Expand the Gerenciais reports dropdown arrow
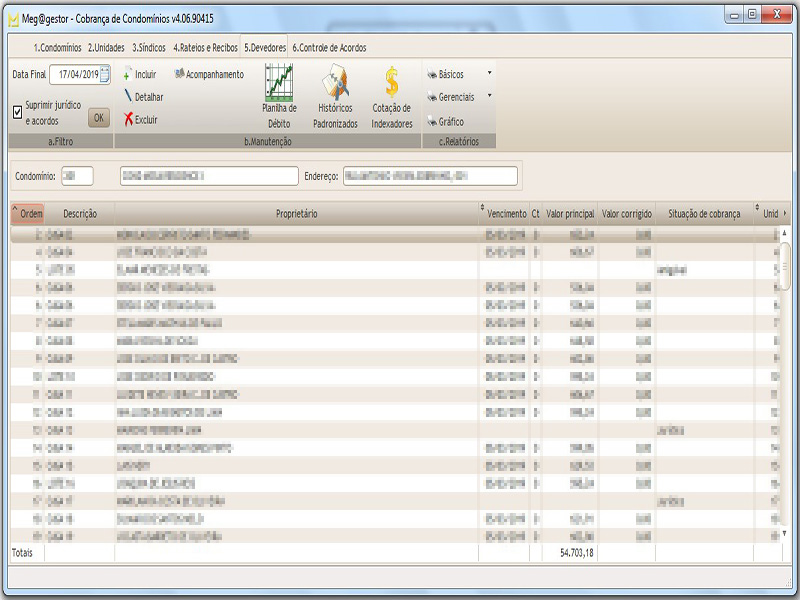 489,97
